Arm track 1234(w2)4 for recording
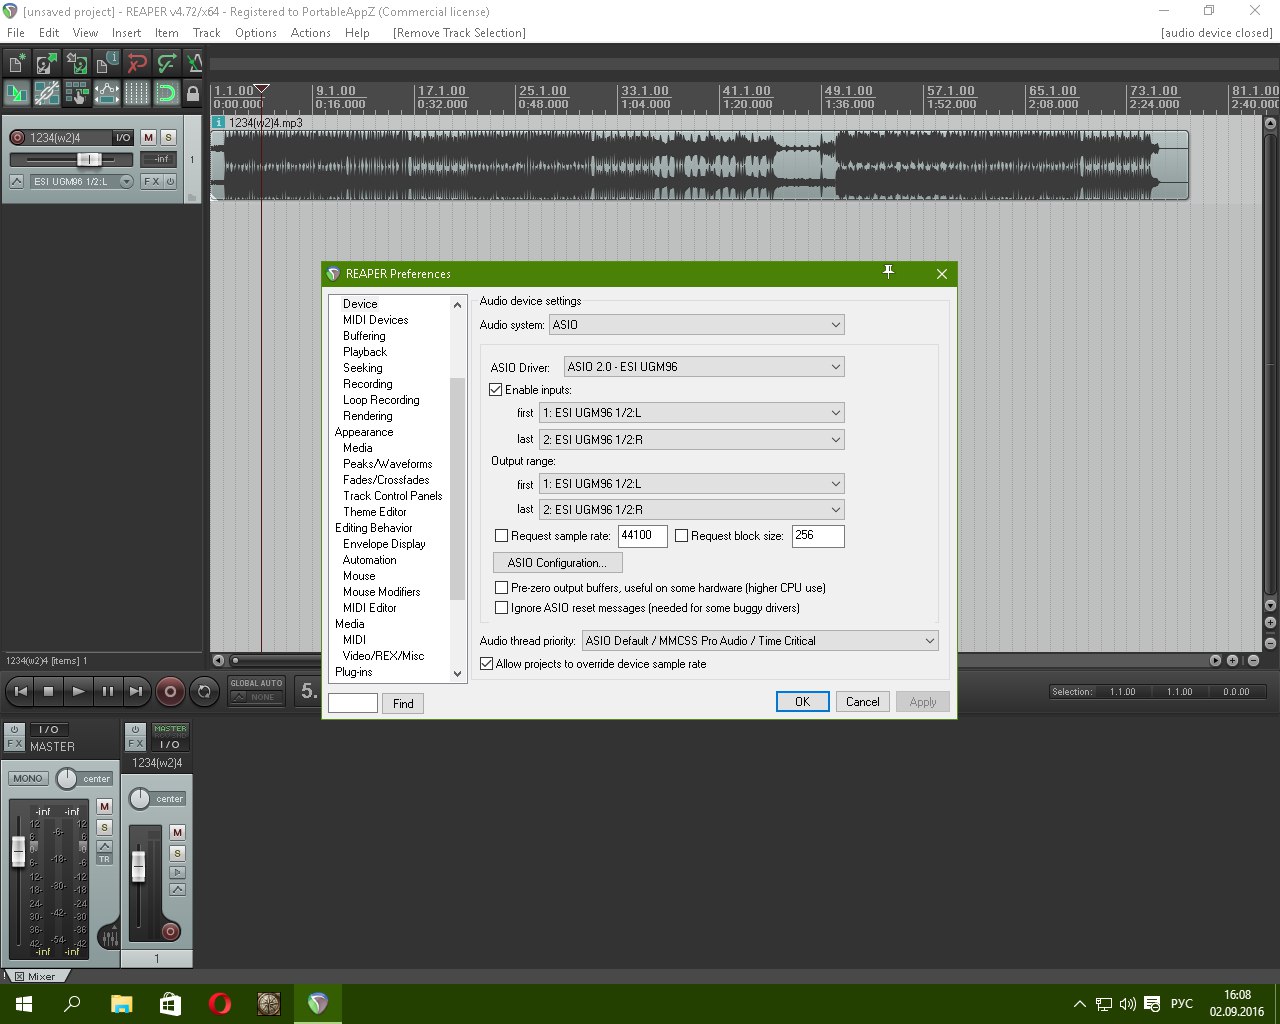The image size is (1280, 1024). 17,138
